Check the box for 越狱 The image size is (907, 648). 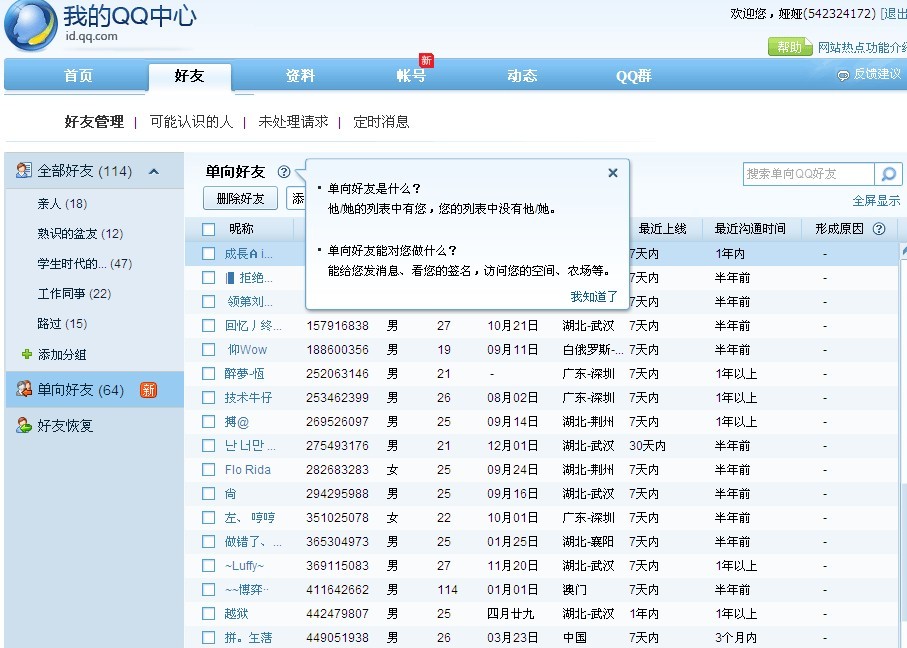(x=209, y=613)
